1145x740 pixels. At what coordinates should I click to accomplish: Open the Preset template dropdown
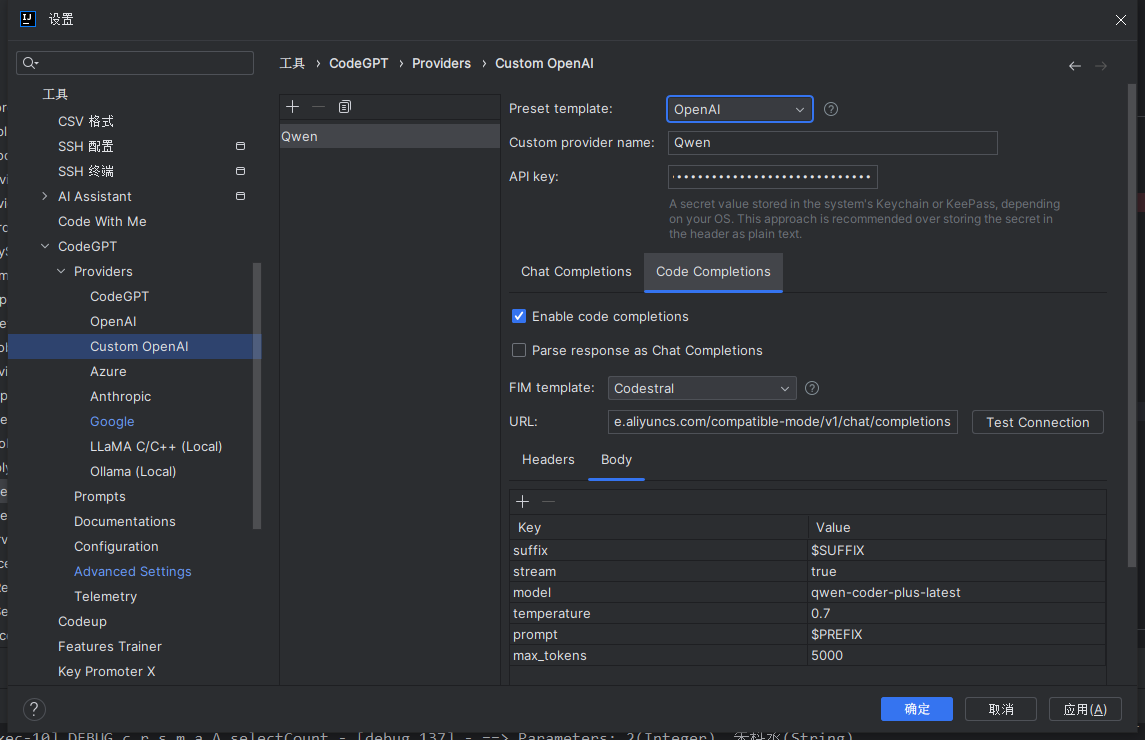pyautogui.click(x=739, y=109)
